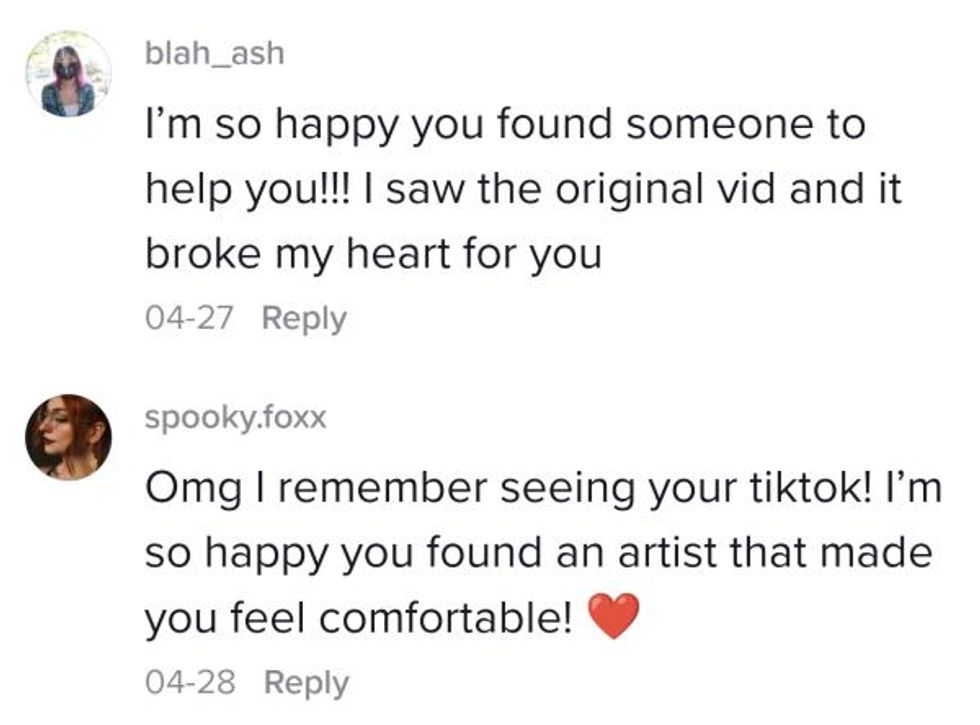The width and height of the screenshot is (980, 725).
Task: Click the blah_ash username
Action: pyautogui.click(x=214, y=53)
